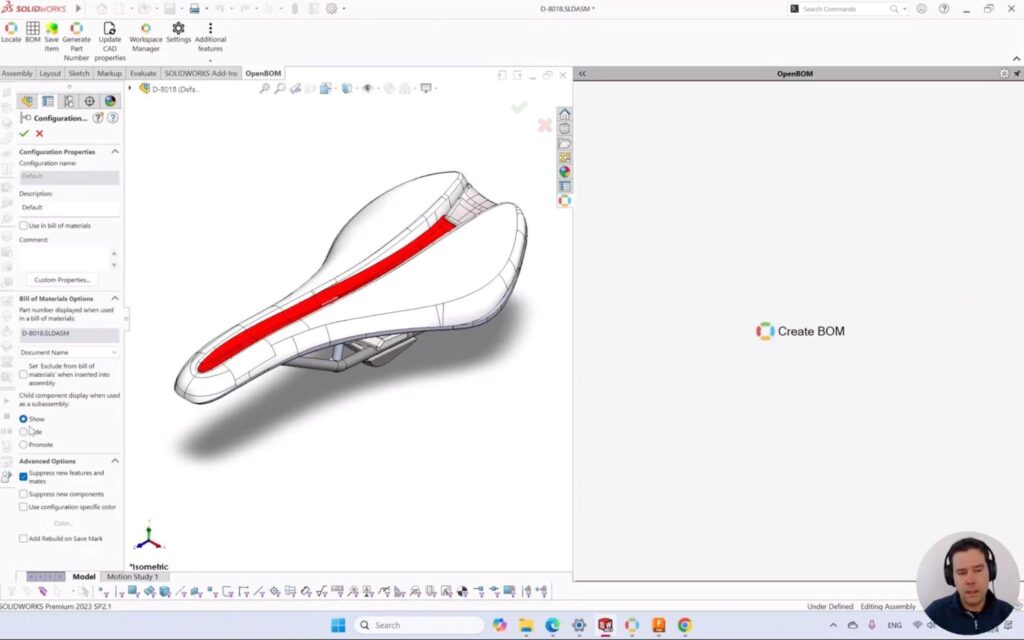Click the Custom Properties button

tap(62, 280)
